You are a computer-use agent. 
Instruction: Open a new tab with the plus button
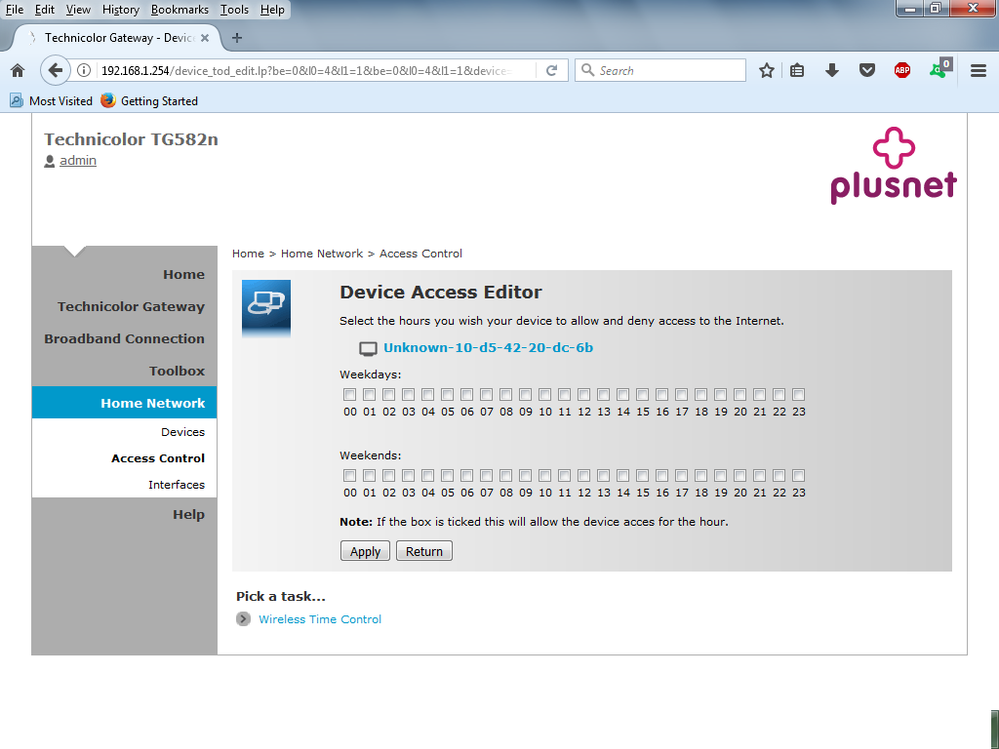click(237, 38)
